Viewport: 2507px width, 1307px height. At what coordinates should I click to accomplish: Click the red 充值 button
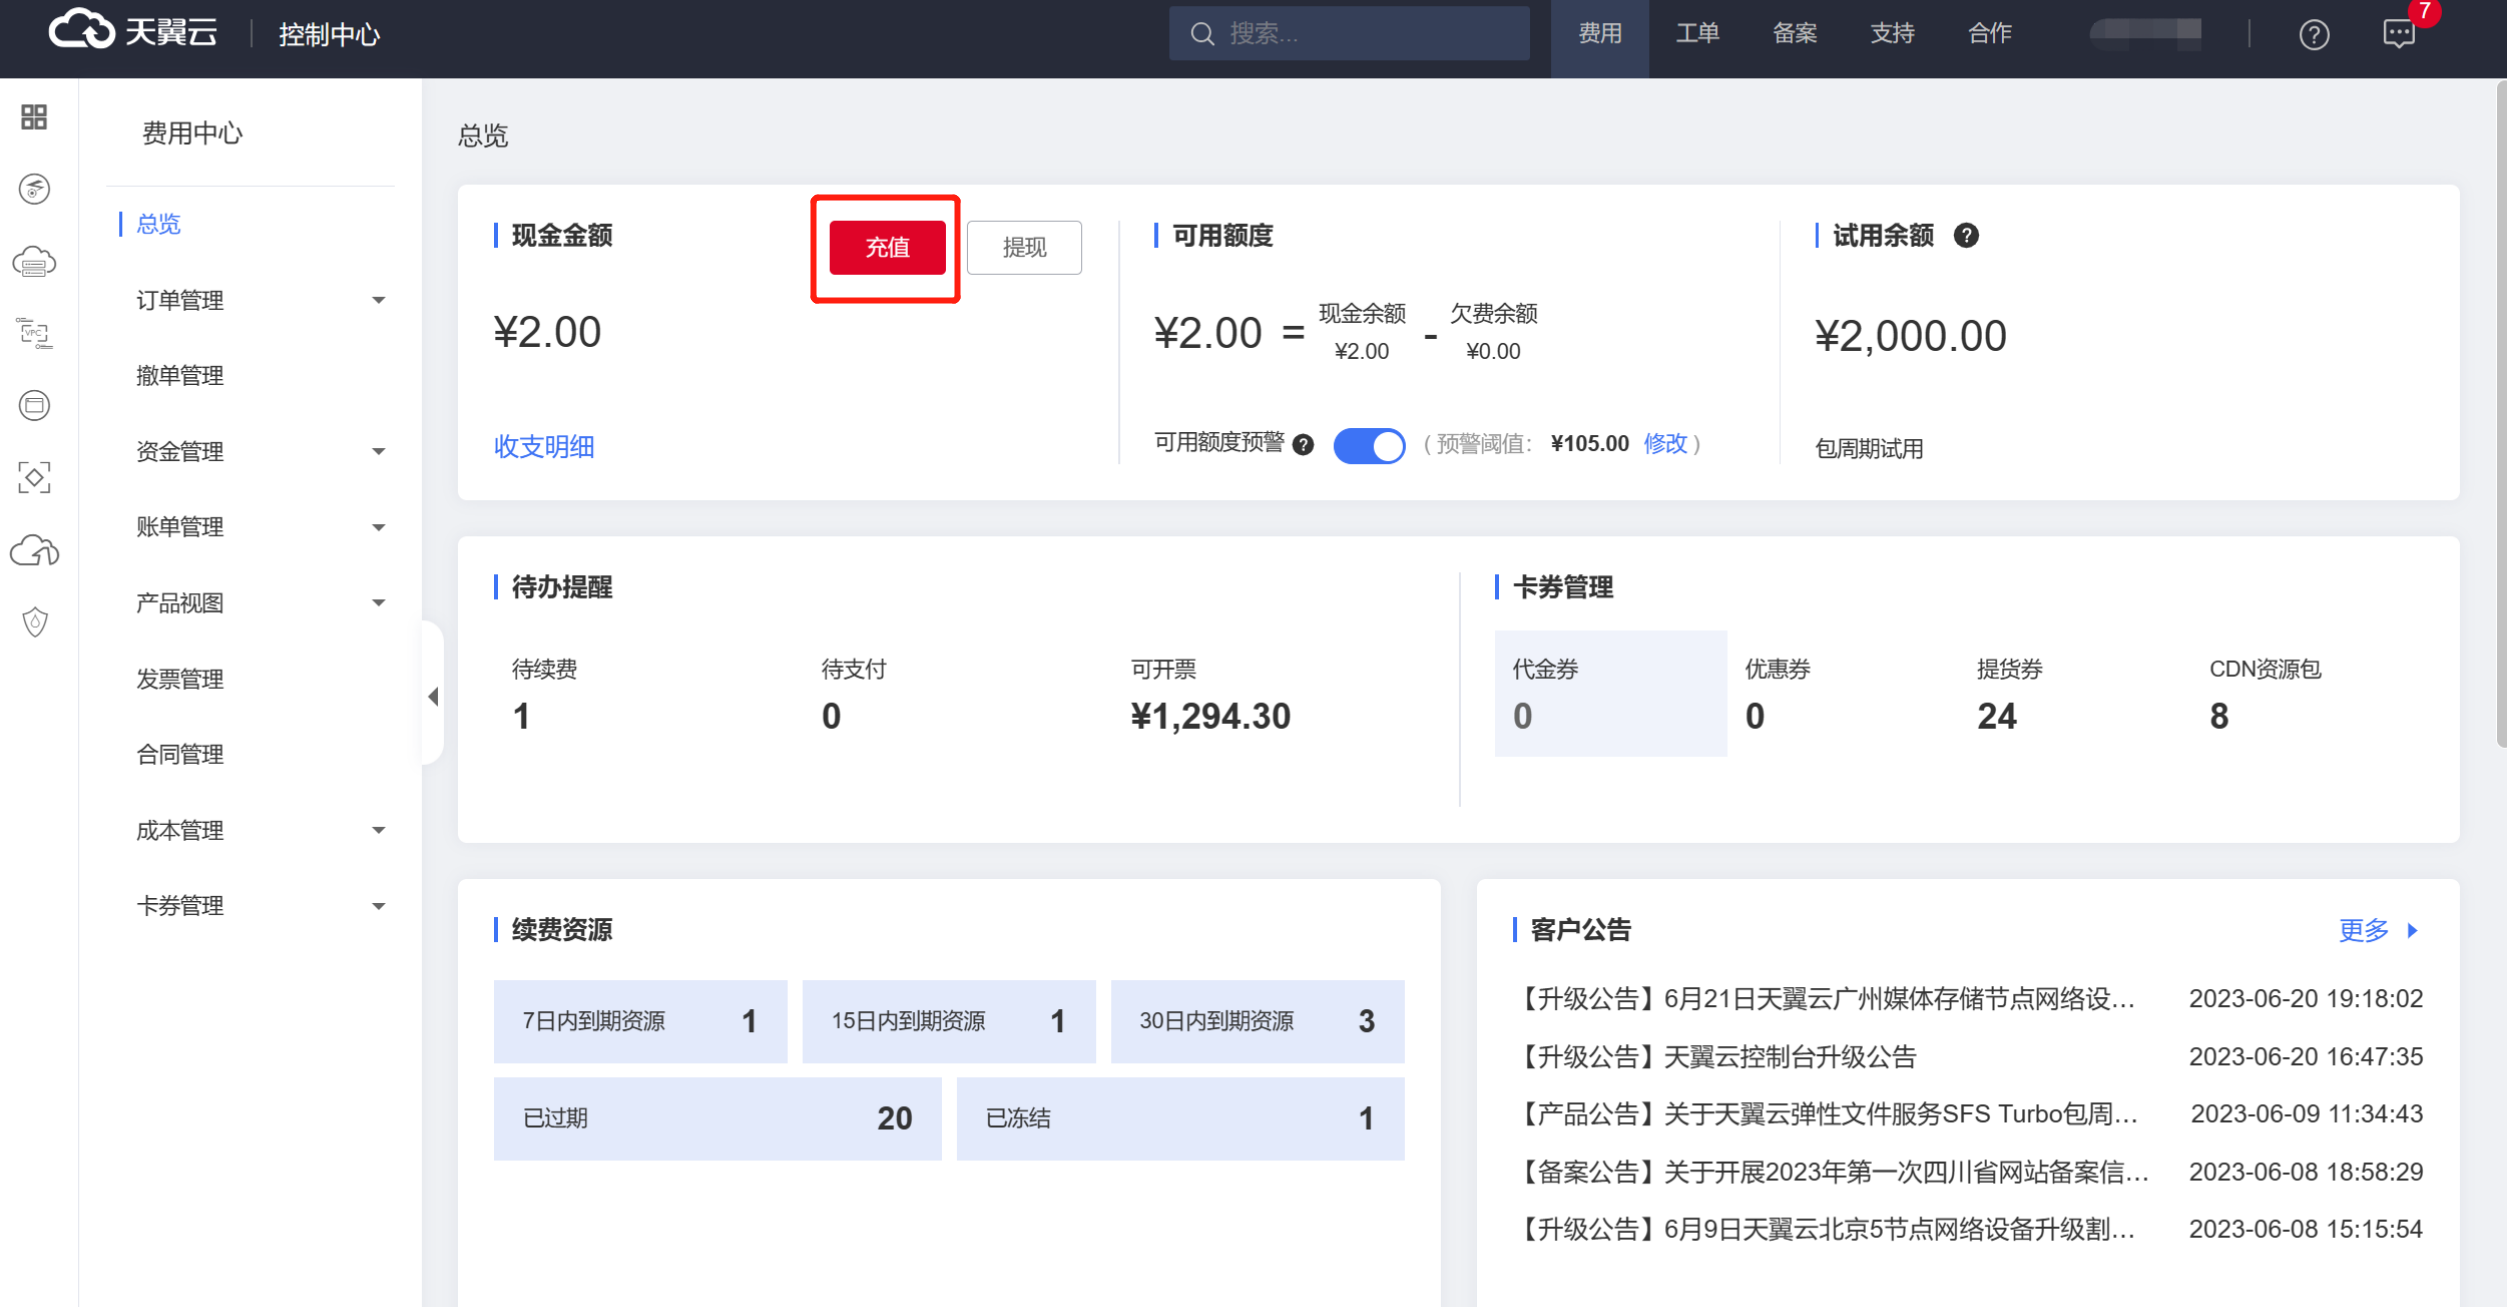887,247
